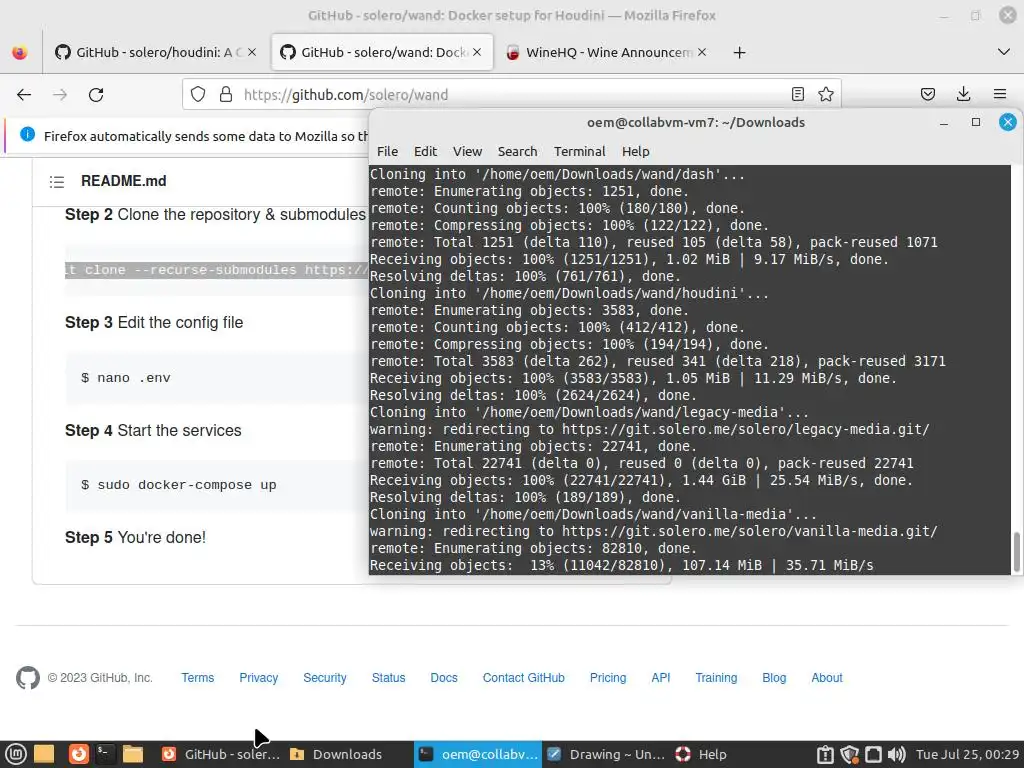Click the Firefox forward arrow
Image resolution: width=1024 pixels, height=768 pixels.
point(60,95)
